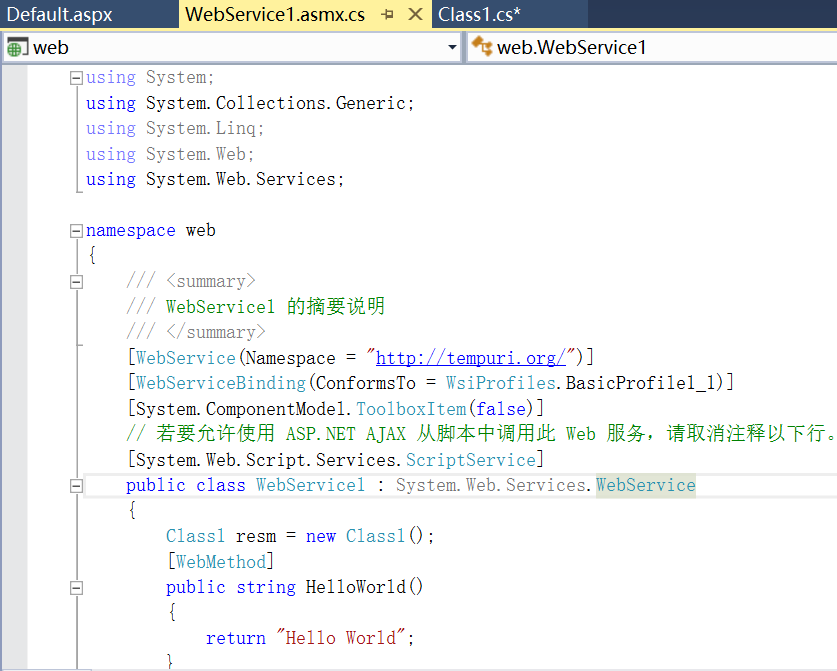
Task: Pin the WebService1.asmx.cs tab
Action: pyautogui.click(x=388, y=15)
